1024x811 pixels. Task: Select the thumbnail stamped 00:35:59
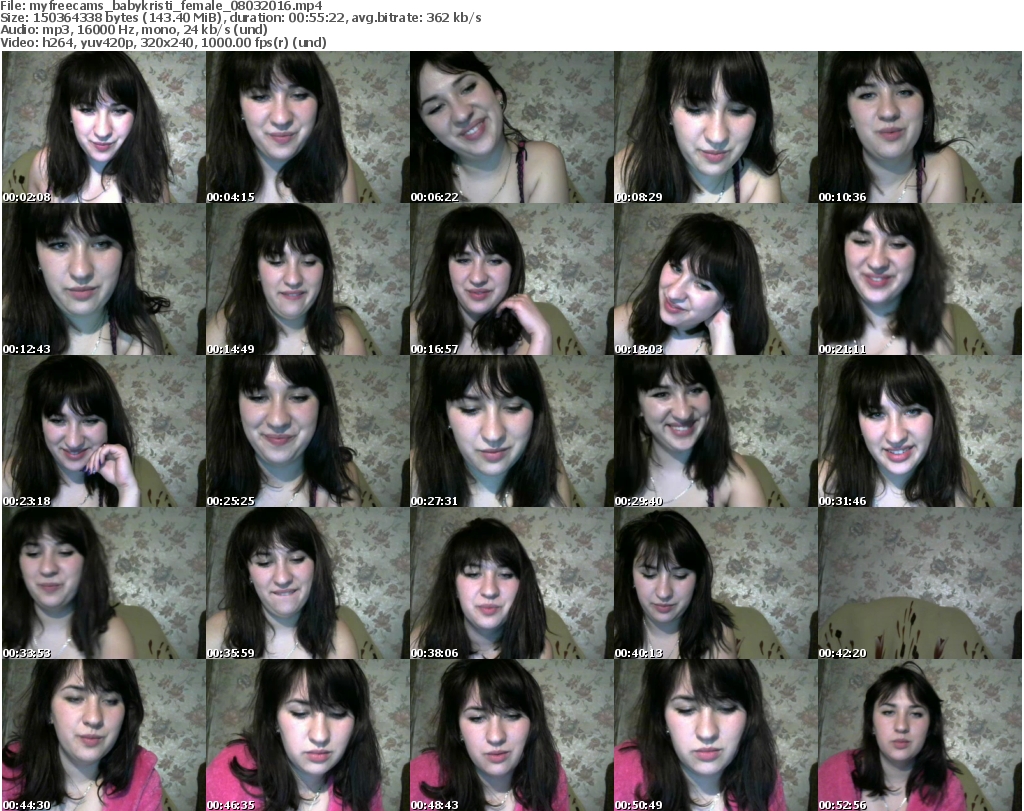(308, 584)
